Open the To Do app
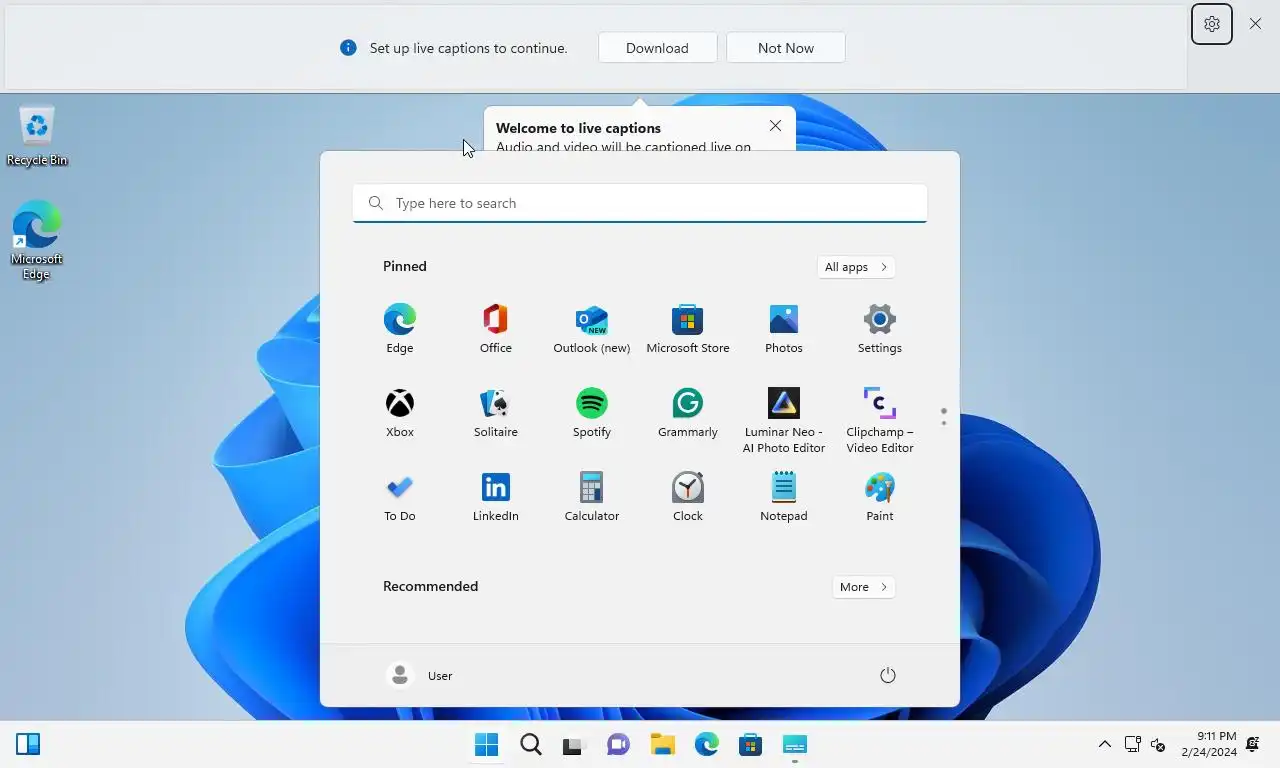1280x768 pixels. (x=399, y=497)
